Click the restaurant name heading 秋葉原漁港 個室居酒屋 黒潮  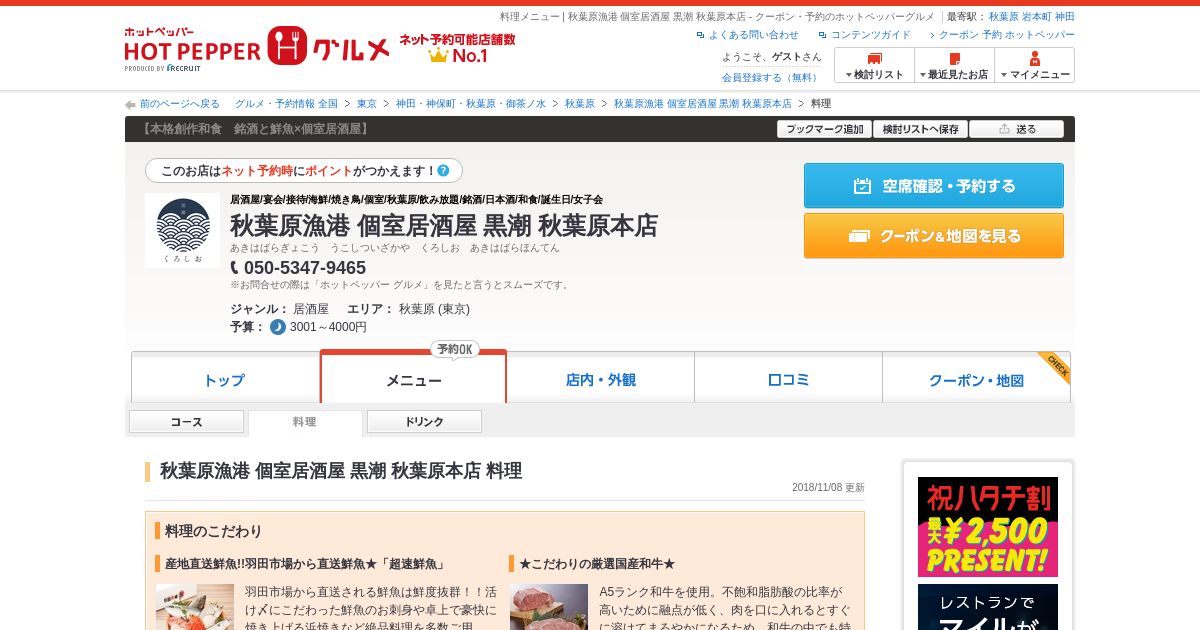[444, 226]
